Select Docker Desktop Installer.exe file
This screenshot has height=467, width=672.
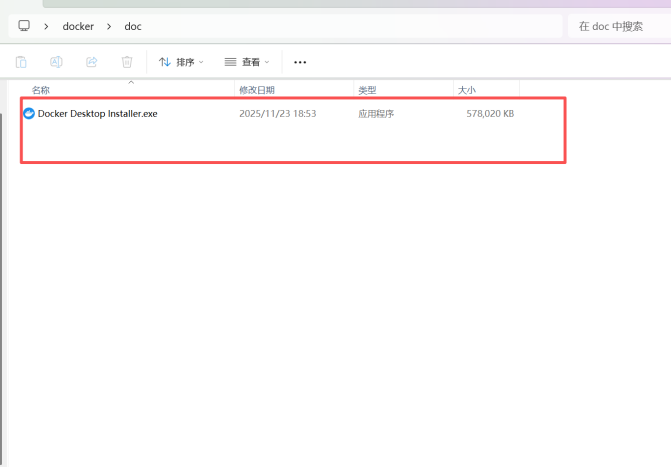tap(97, 114)
